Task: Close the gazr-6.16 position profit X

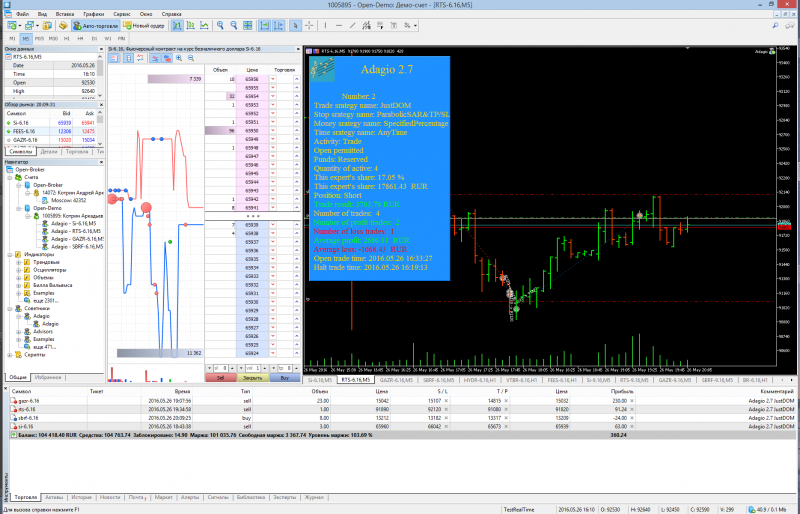Action: coord(632,401)
